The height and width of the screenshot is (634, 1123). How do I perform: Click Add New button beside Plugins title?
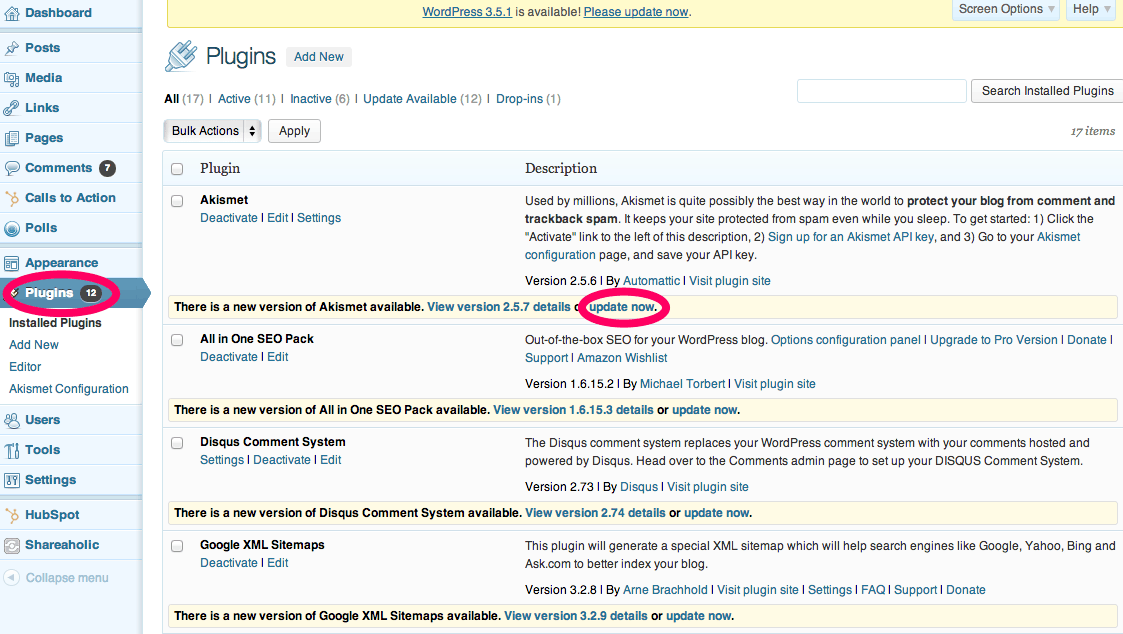(319, 57)
